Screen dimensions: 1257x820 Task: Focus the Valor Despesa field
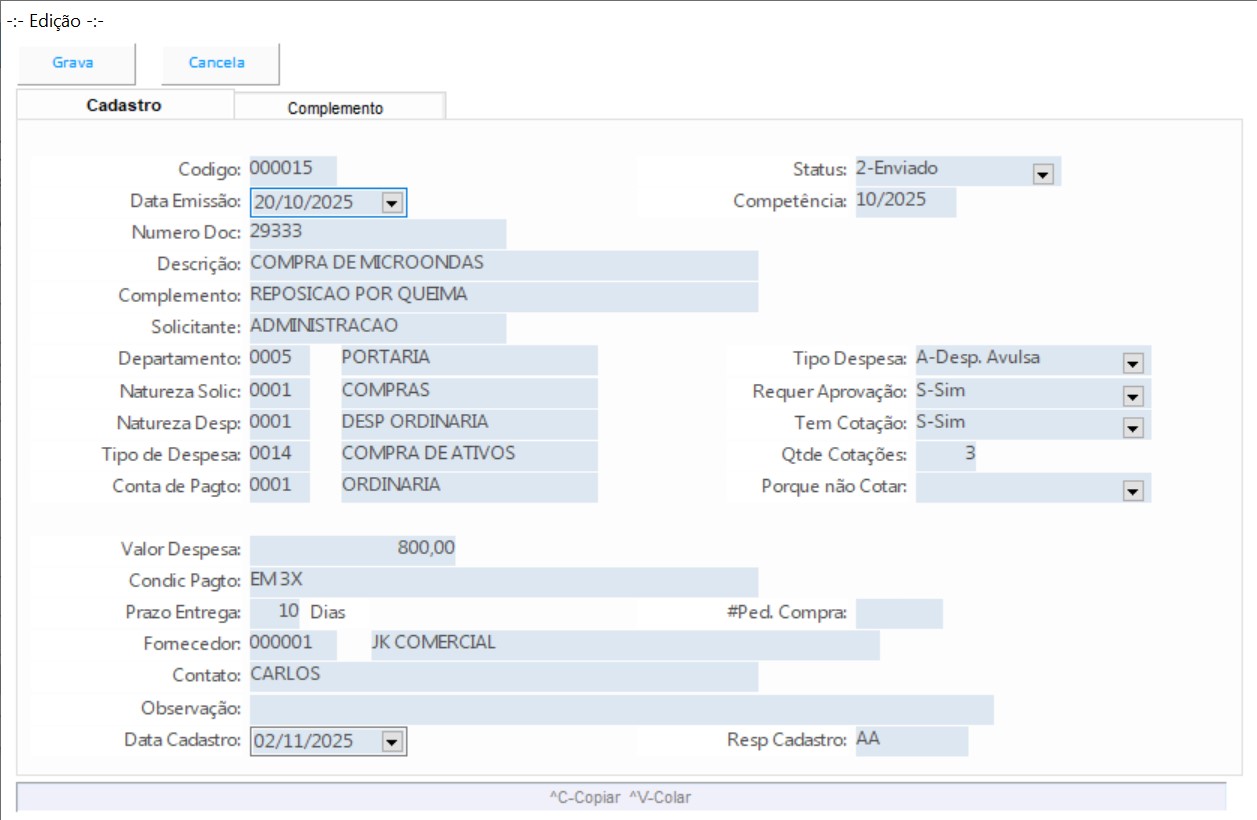tap(352, 550)
